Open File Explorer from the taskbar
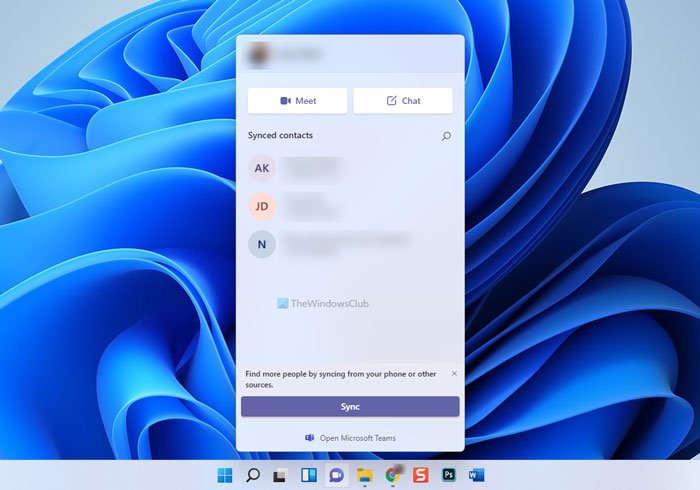Image resolution: width=700 pixels, height=490 pixels. click(365, 475)
